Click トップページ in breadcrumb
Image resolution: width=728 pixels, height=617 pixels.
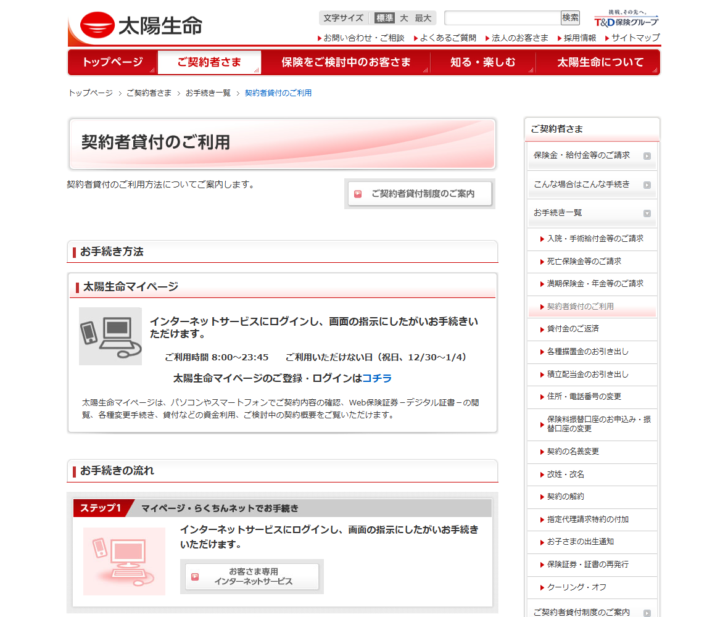91,93
